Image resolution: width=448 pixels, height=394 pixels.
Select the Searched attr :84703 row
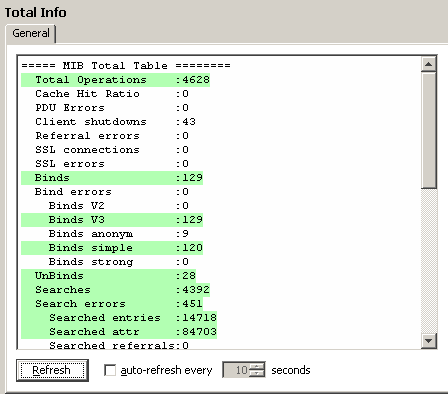pyautogui.click(x=119, y=332)
